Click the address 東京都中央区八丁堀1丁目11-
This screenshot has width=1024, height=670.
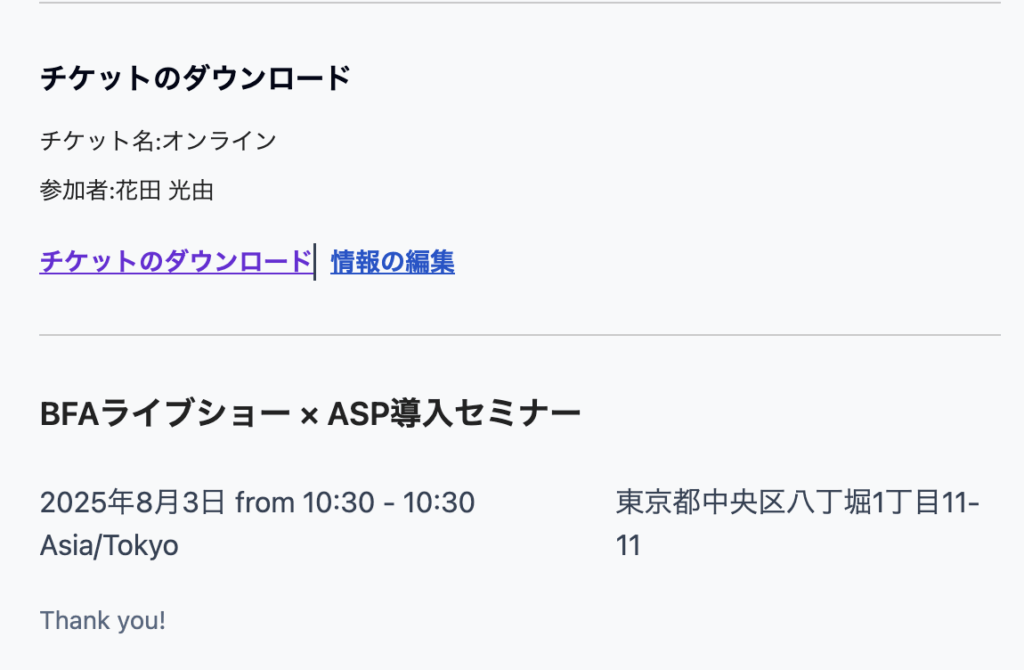pyautogui.click(x=797, y=502)
